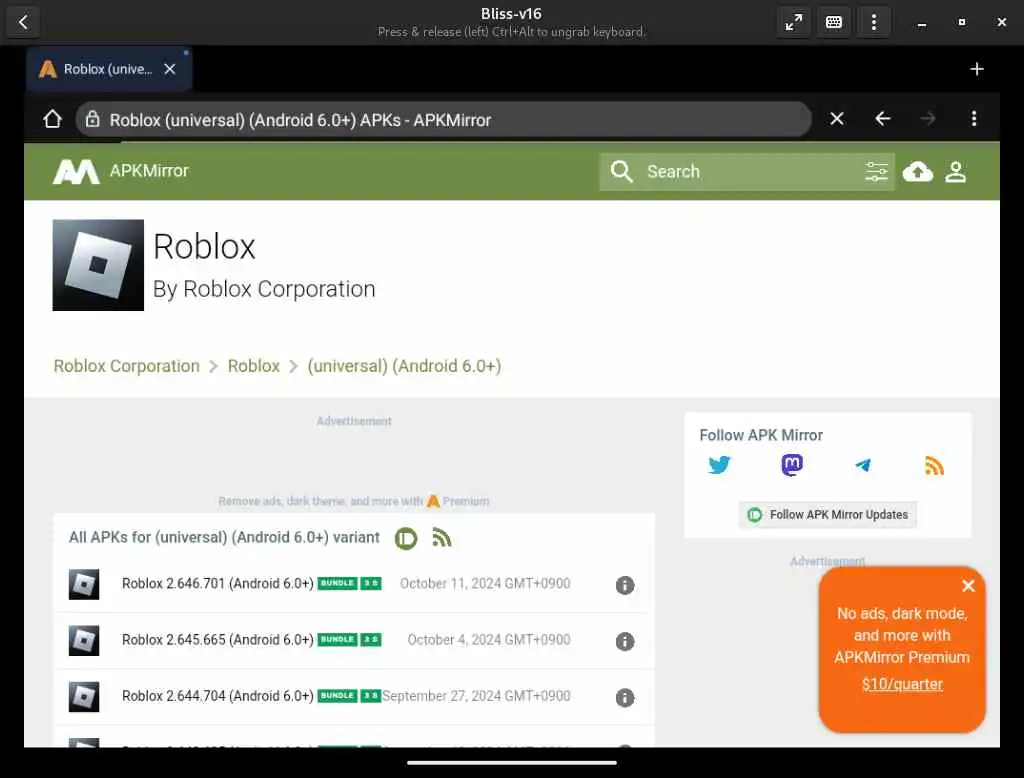
Task: Expand info for Roblox 2.646.701
Action: coord(625,585)
